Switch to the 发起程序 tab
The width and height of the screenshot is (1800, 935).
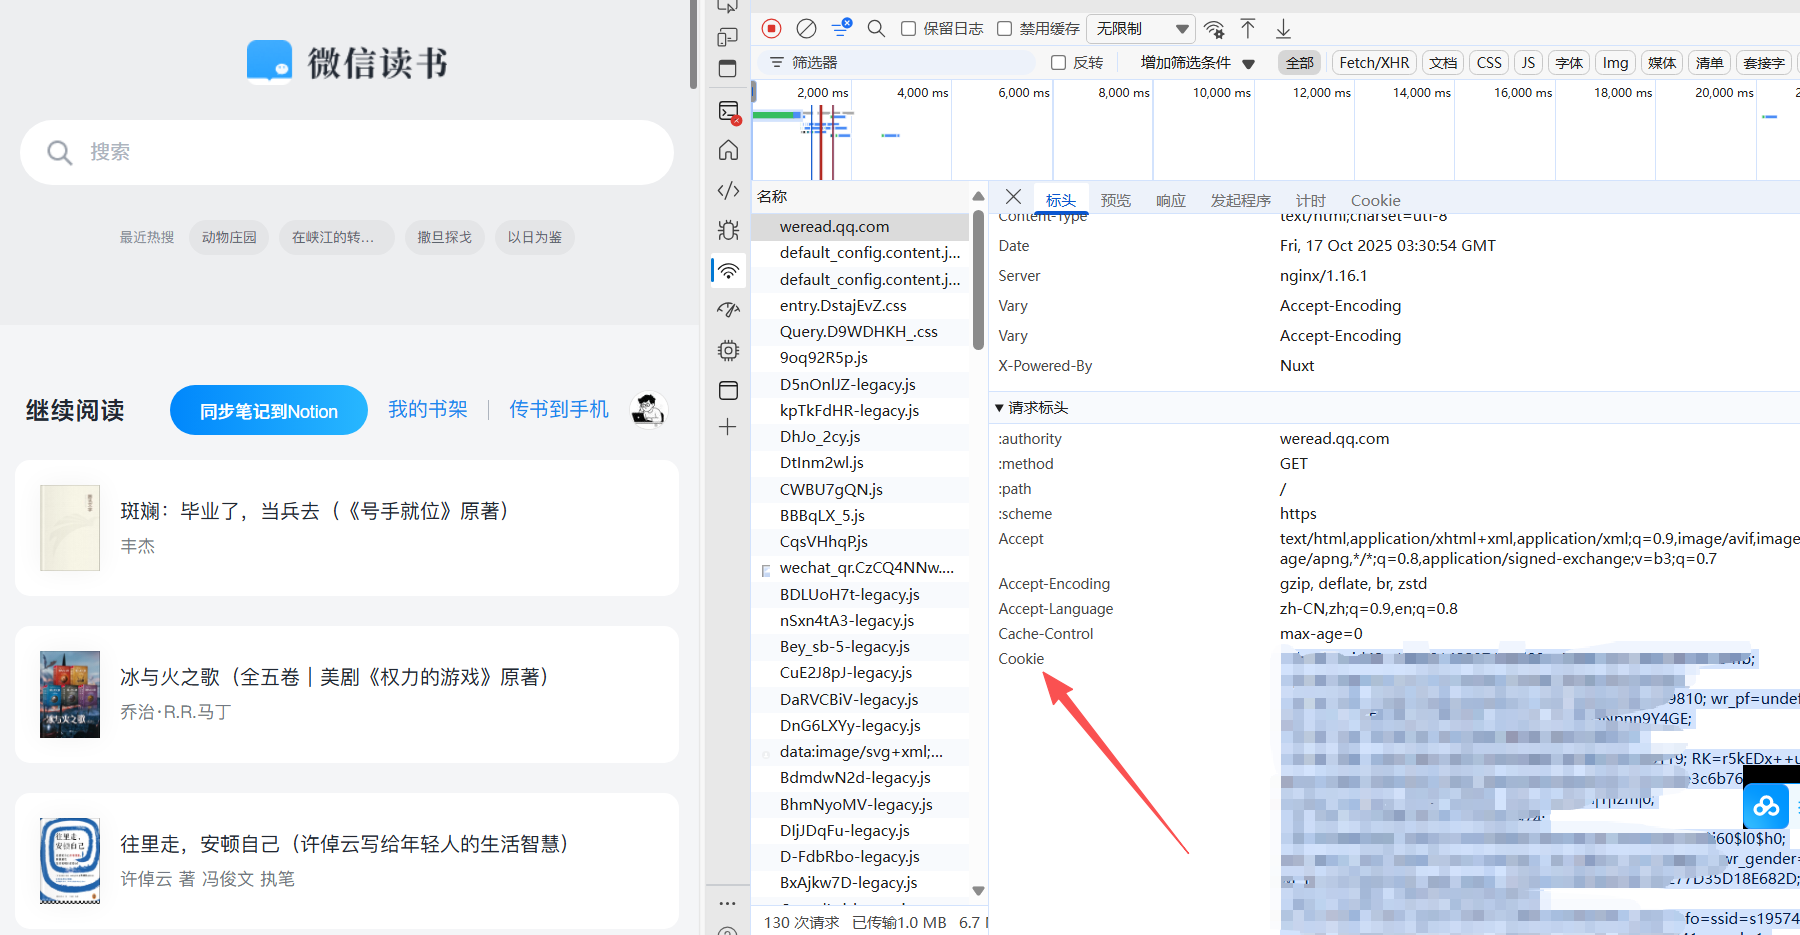click(1240, 200)
